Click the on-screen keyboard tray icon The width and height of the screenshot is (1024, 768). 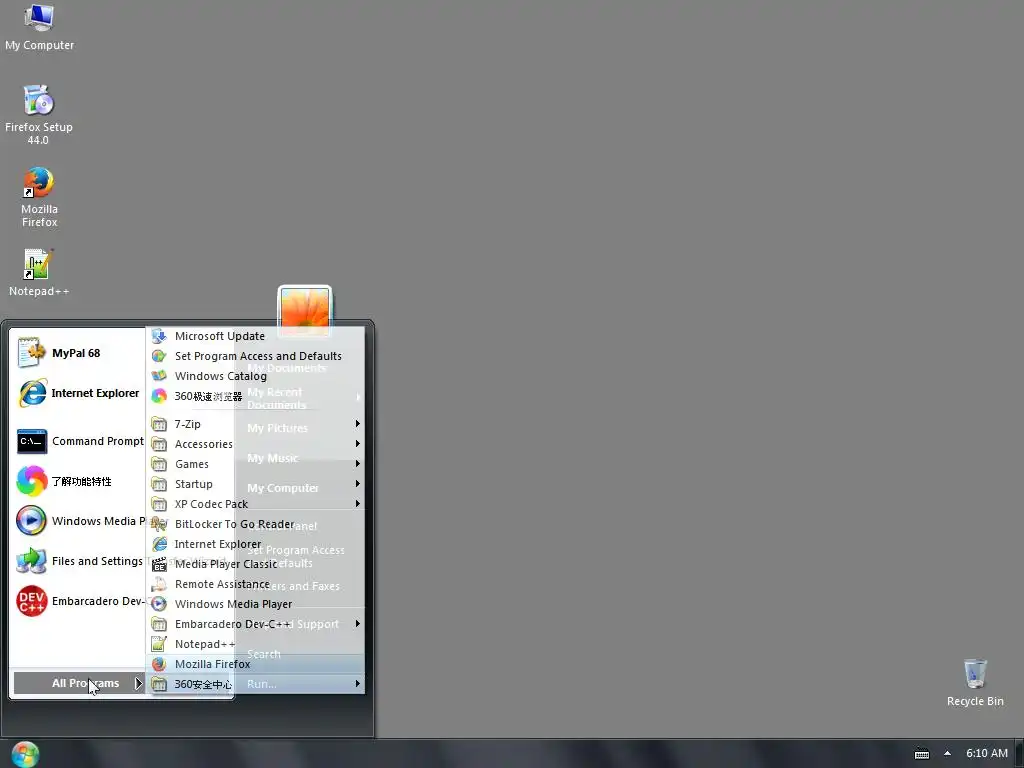[x=921, y=754]
